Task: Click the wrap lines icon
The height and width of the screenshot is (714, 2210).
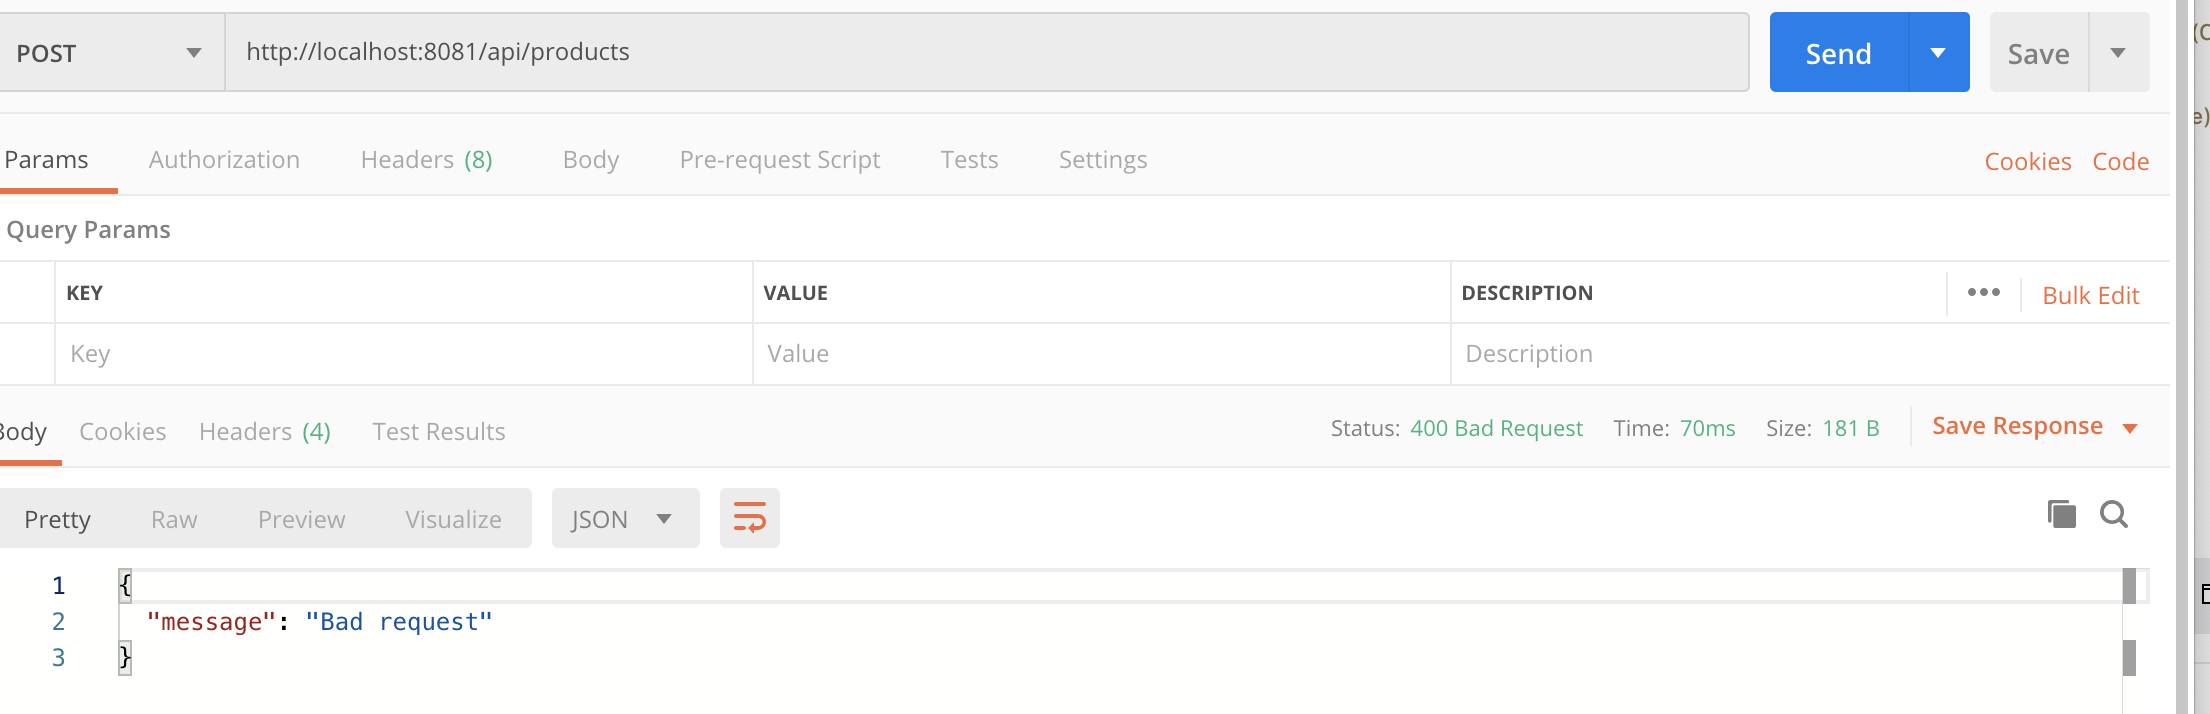Action: click(x=749, y=518)
